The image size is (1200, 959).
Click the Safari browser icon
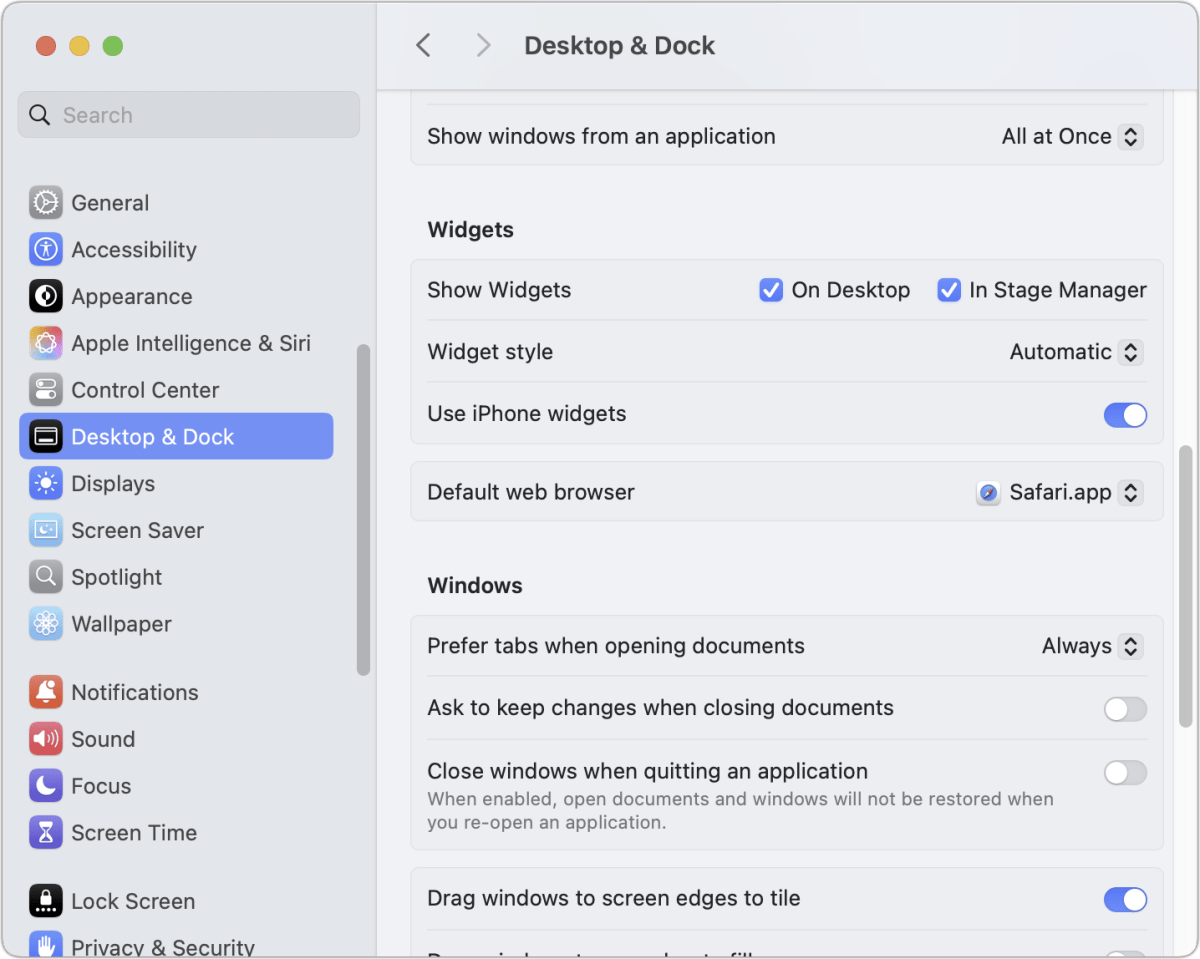(x=988, y=492)
